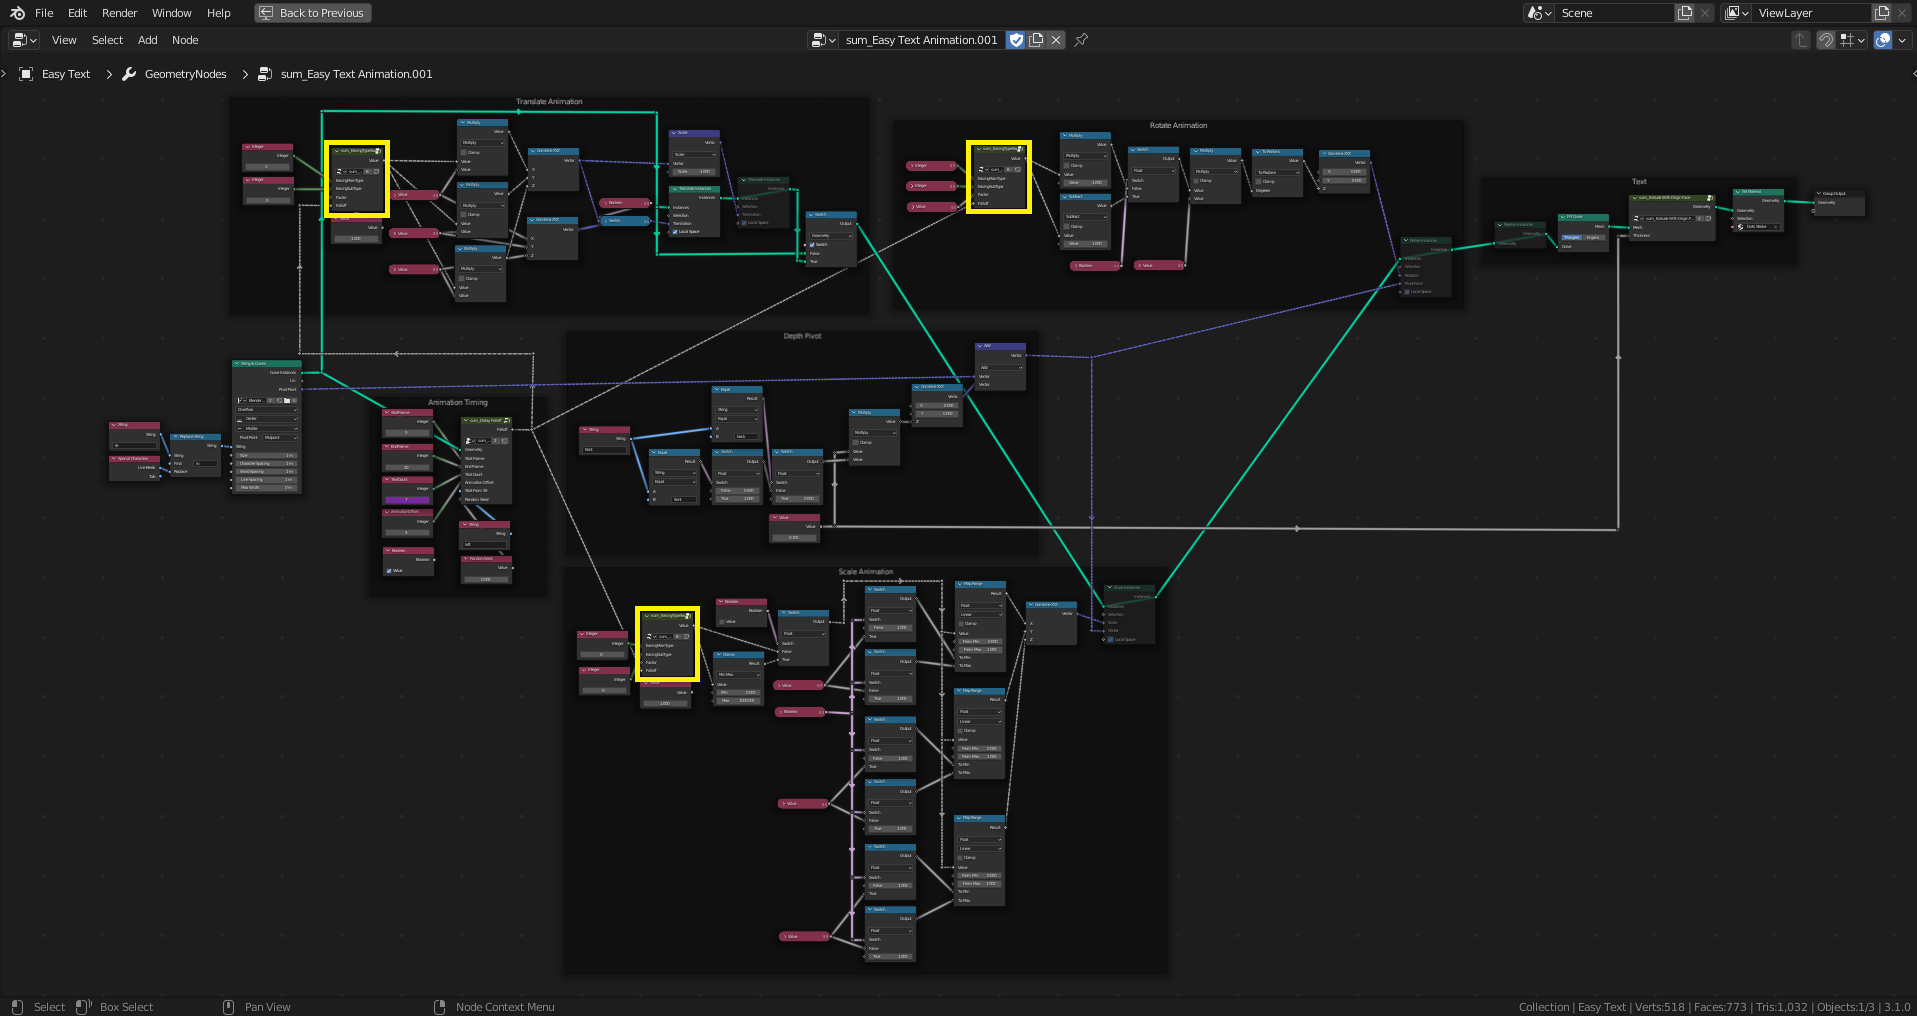1917x1016 pixels.
Task: Collapse the String to Curves node
Action: pos(236,364)
